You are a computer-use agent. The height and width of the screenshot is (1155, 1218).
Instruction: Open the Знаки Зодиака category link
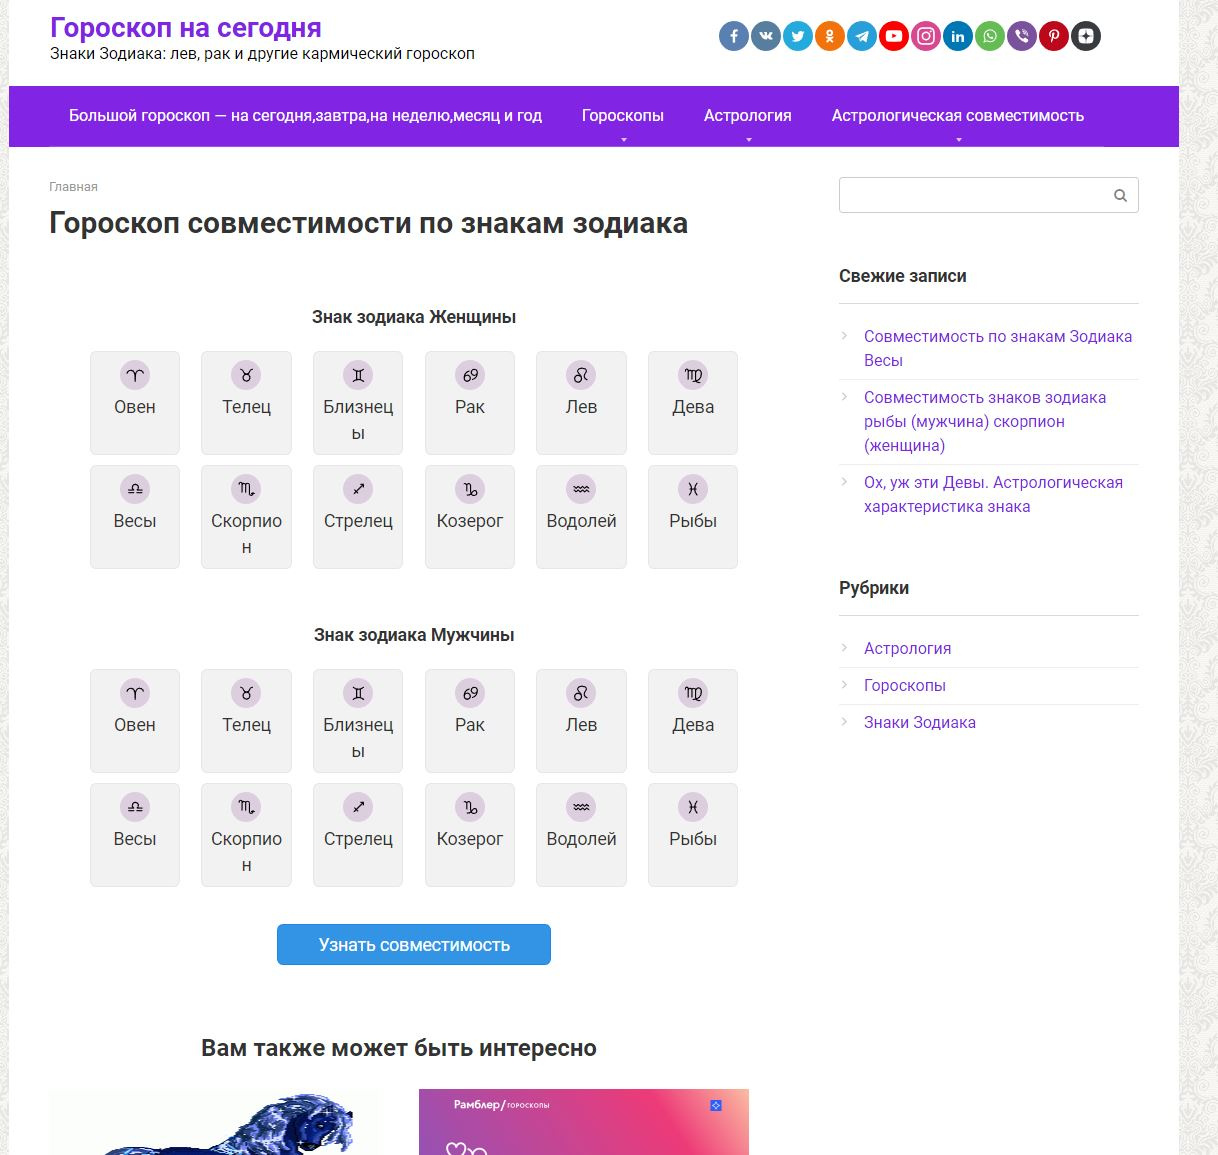pyautogui.click(x=920, y=722)
